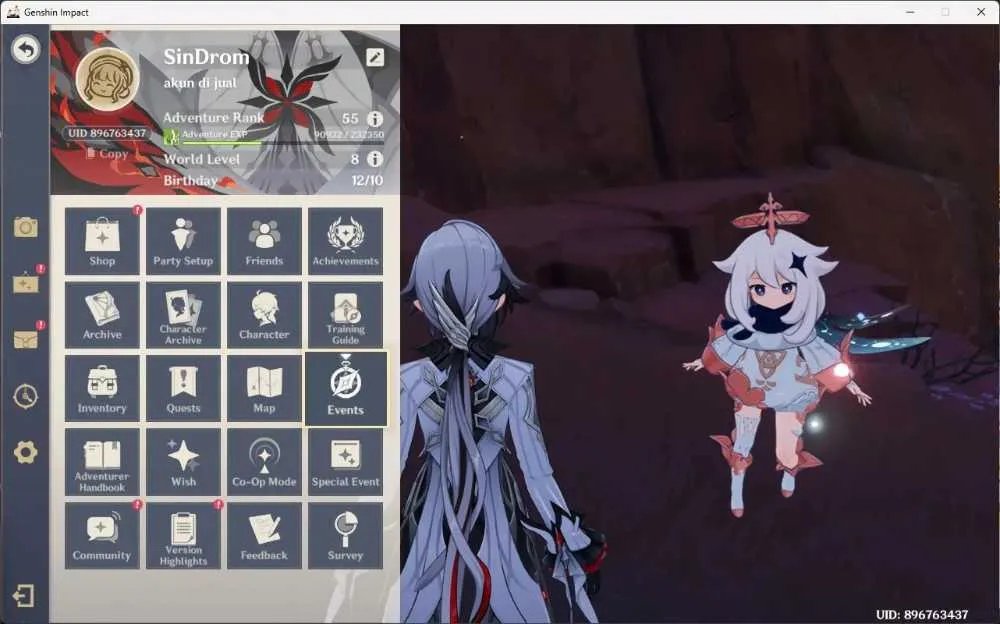Open the Survey tile
The image size is (1000, 624).
point(346,536)
